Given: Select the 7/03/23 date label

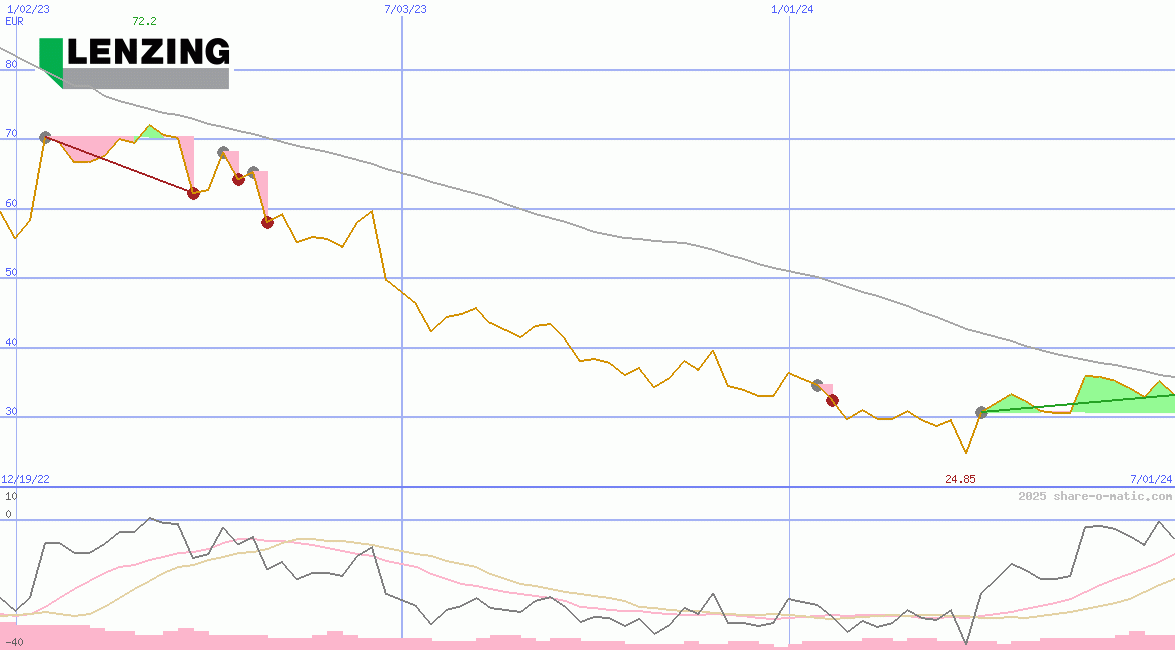Looking at the screenshot, I should pyautogui.click(x=405, y=9).
